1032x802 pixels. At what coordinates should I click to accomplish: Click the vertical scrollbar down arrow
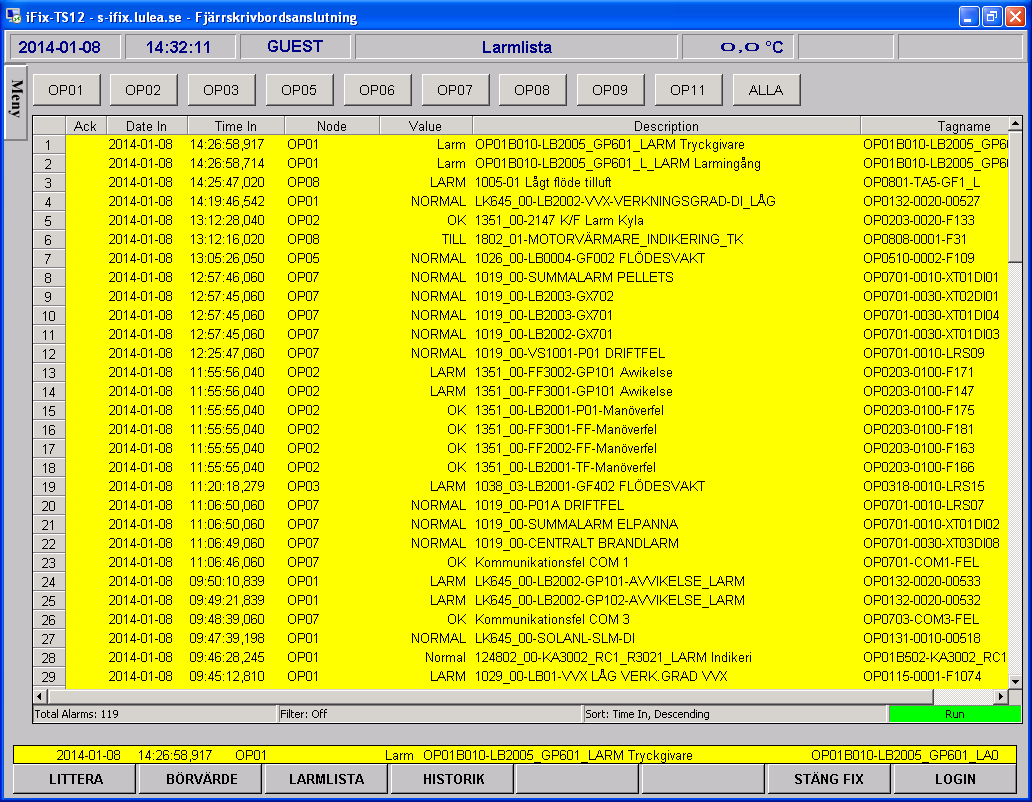click(1016, 682)
